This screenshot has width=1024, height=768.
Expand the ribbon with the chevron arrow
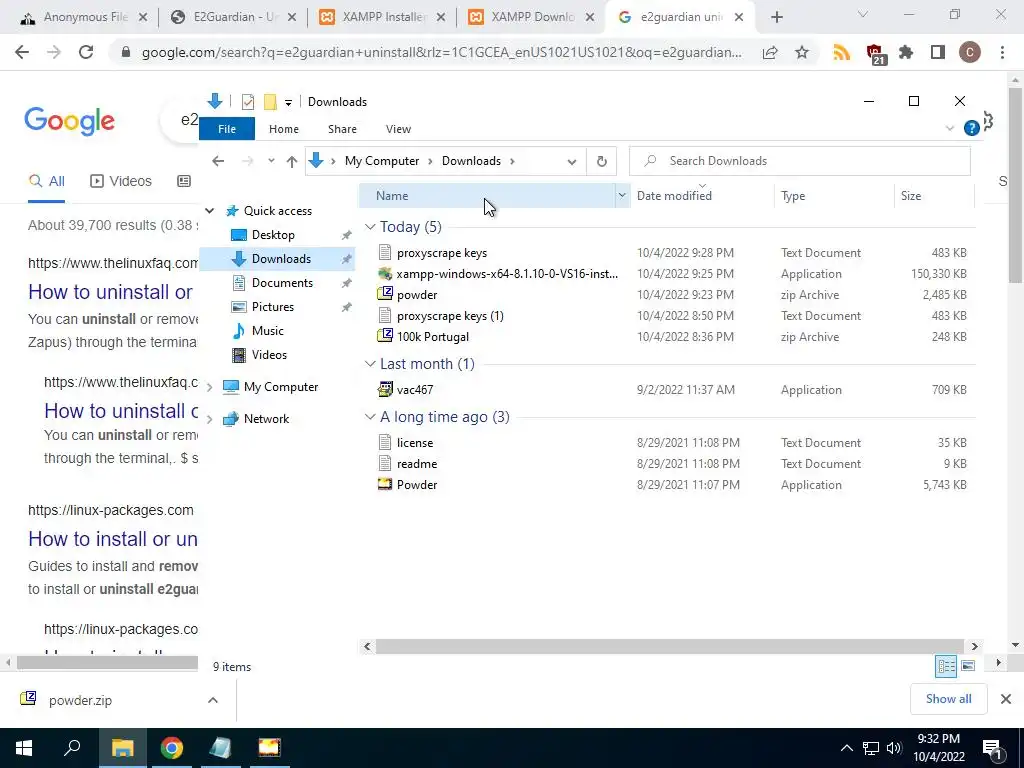pyautogui.click(x=950, y=128)
